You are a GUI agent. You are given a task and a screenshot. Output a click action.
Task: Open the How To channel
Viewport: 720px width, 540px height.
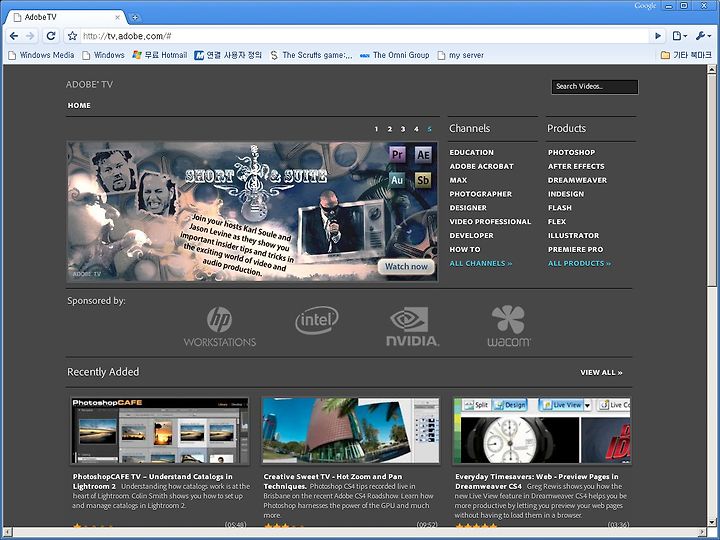pos(465,249)
